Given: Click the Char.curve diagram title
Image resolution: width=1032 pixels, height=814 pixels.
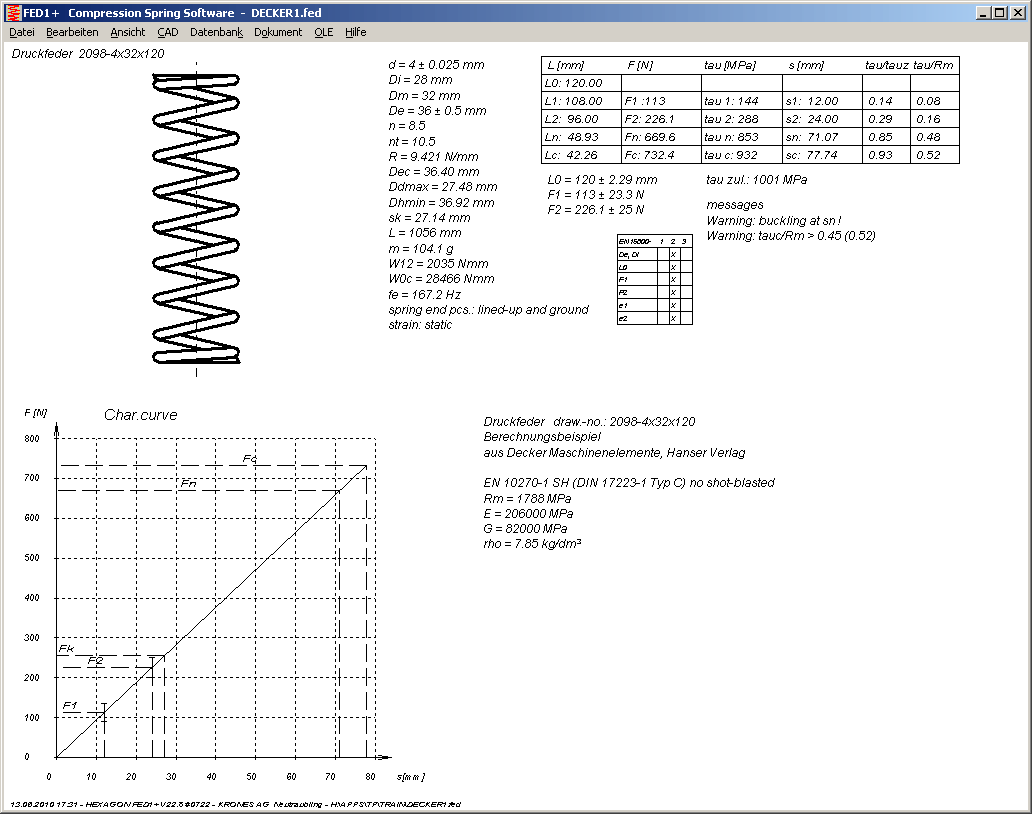Looking at the screenshot, I should pos(140,415).
